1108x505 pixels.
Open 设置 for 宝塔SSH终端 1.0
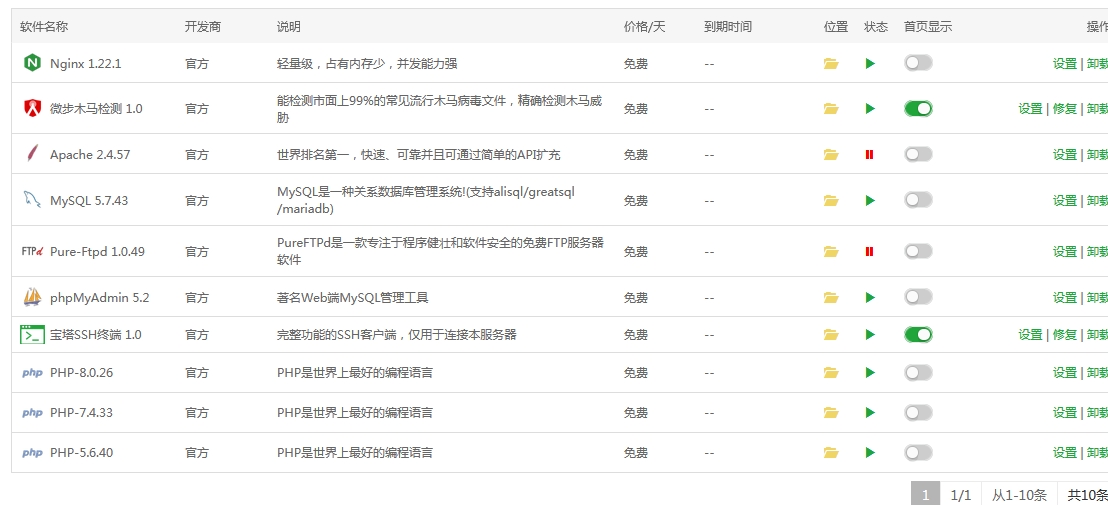point(1030,335)
